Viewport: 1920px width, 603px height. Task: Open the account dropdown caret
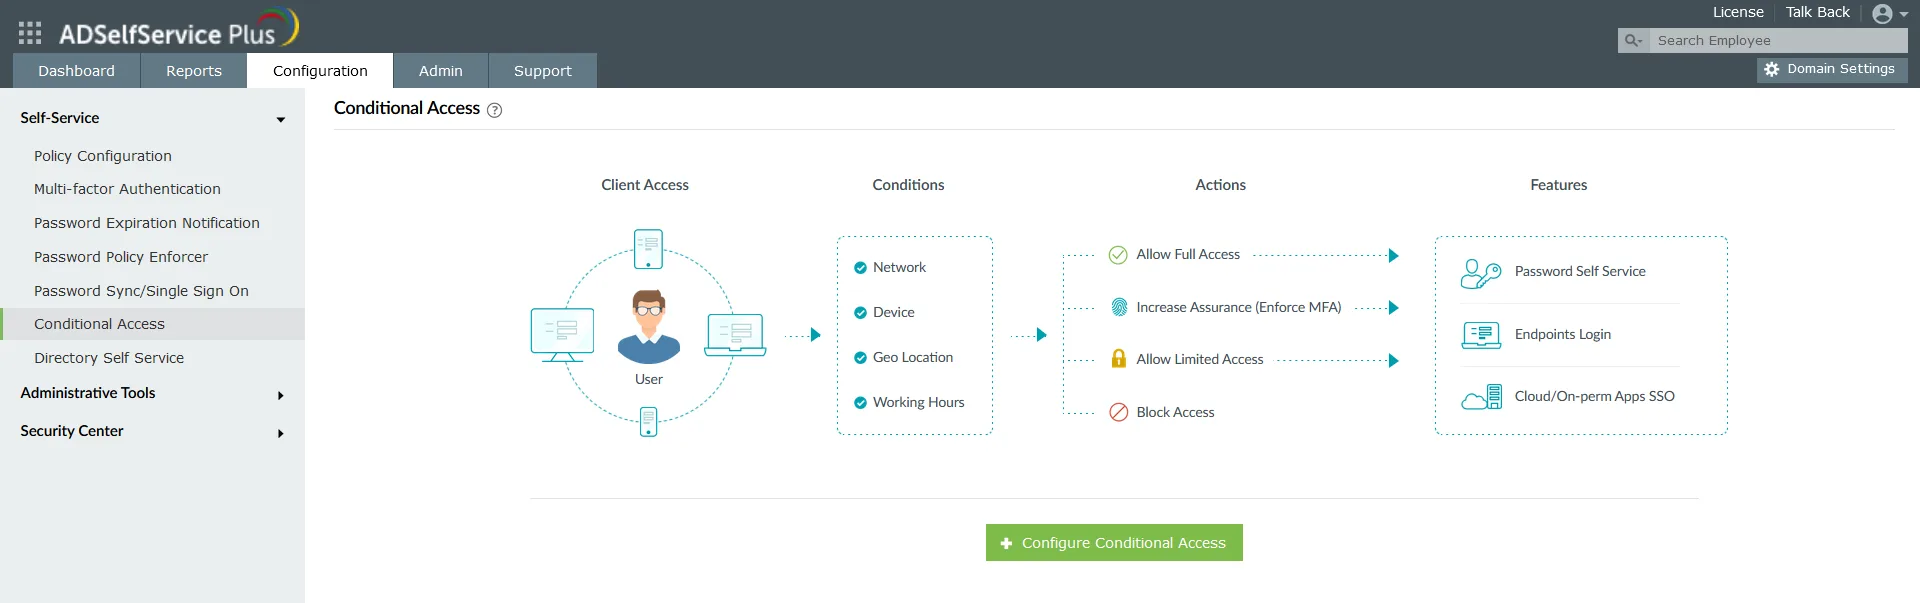pyautogui.click(x=1904, y=15)
